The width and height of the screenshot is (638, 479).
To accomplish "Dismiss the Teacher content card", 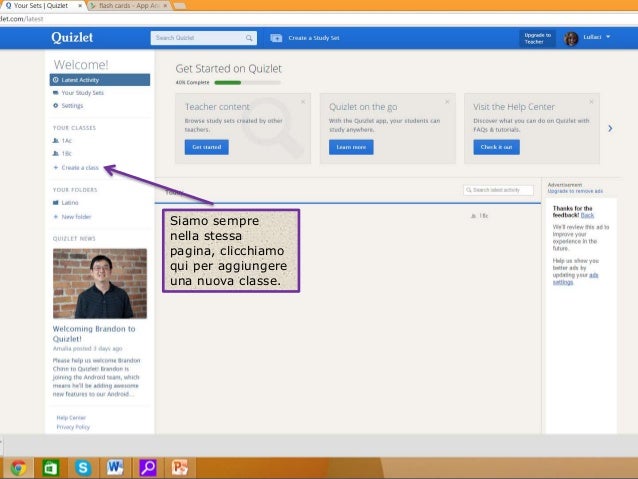I will click(x=303, y=101).
